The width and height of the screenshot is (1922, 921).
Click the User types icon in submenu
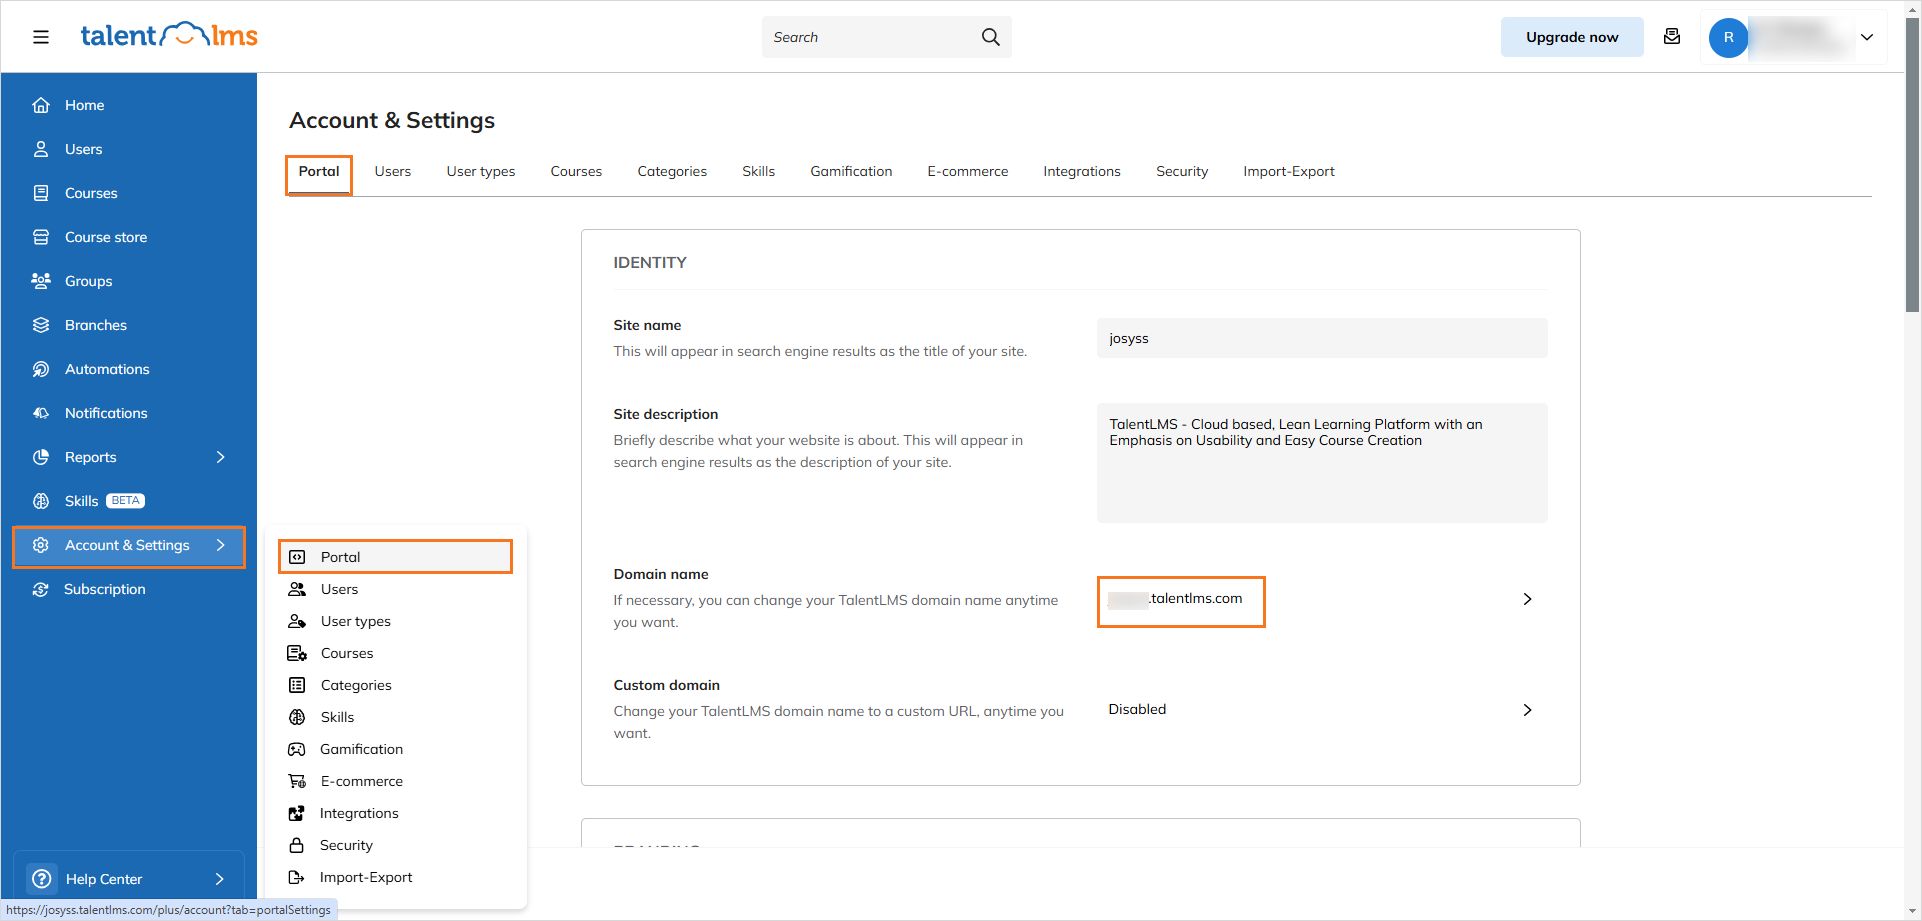[297, 621]
